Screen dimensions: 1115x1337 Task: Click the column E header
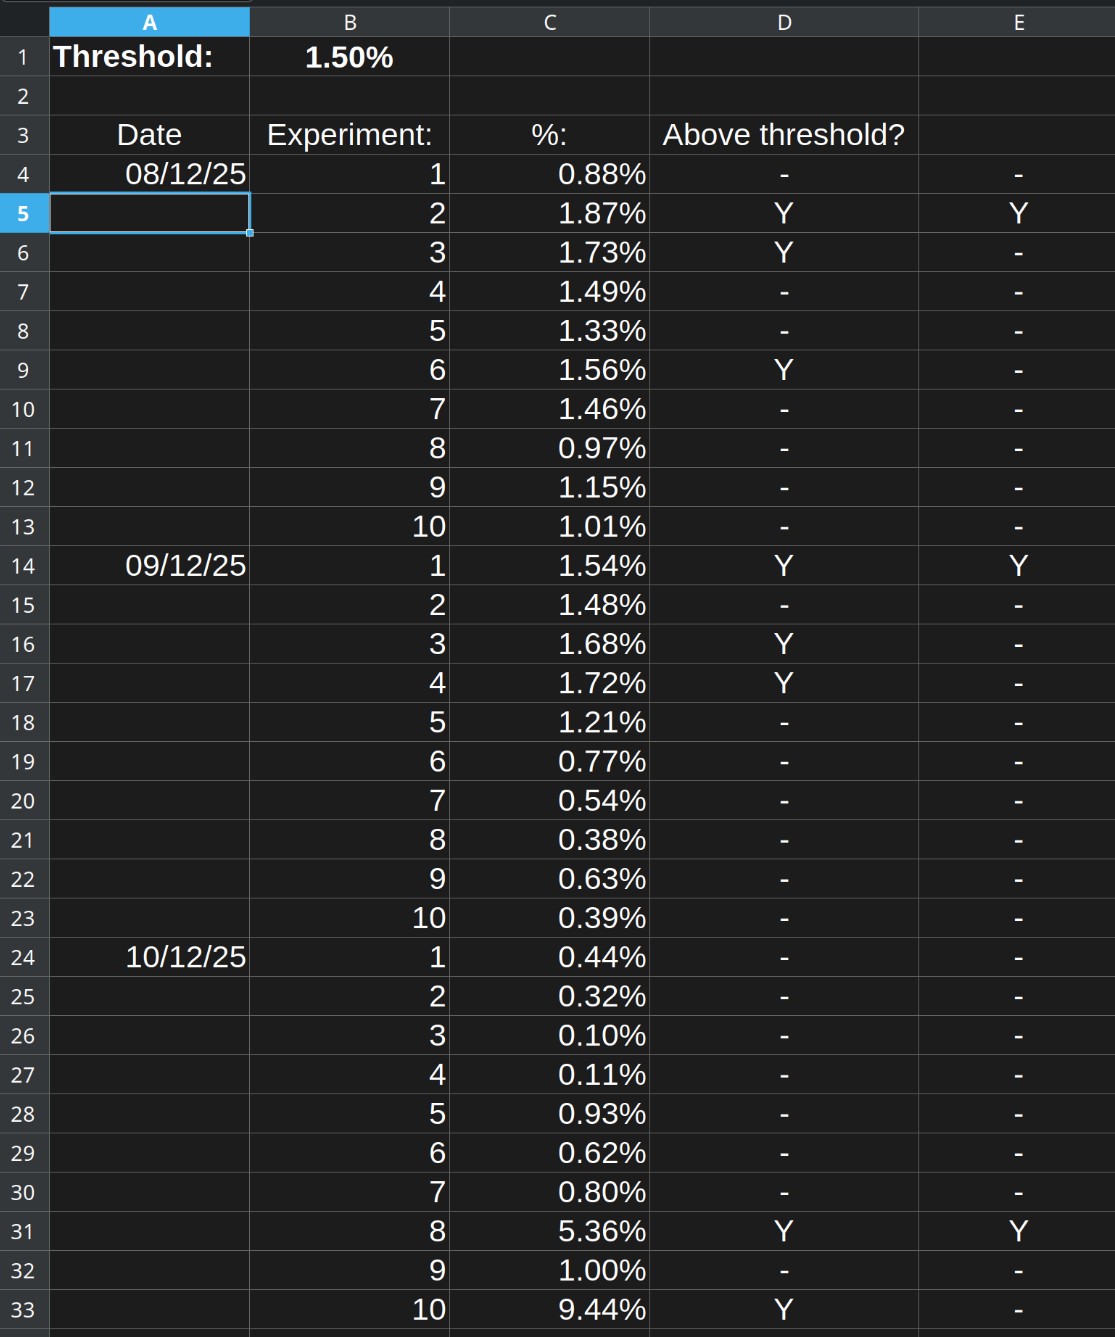point(1018,22)
